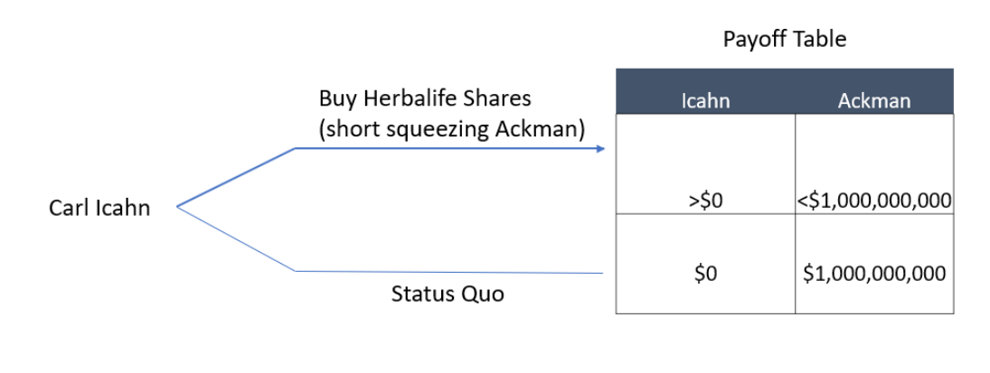Click the lower horizontal Status Quo line
Image resolution: width=990 pixels, height=373 pixels.
pyautogui.click(x=449, y=273)
